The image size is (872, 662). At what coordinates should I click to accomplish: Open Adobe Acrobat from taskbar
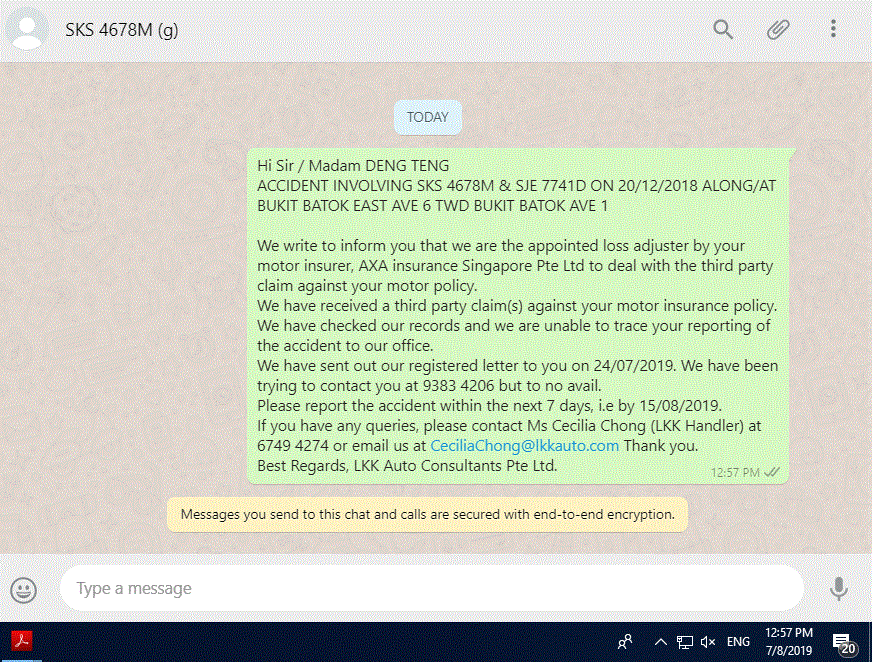(22, 641)
